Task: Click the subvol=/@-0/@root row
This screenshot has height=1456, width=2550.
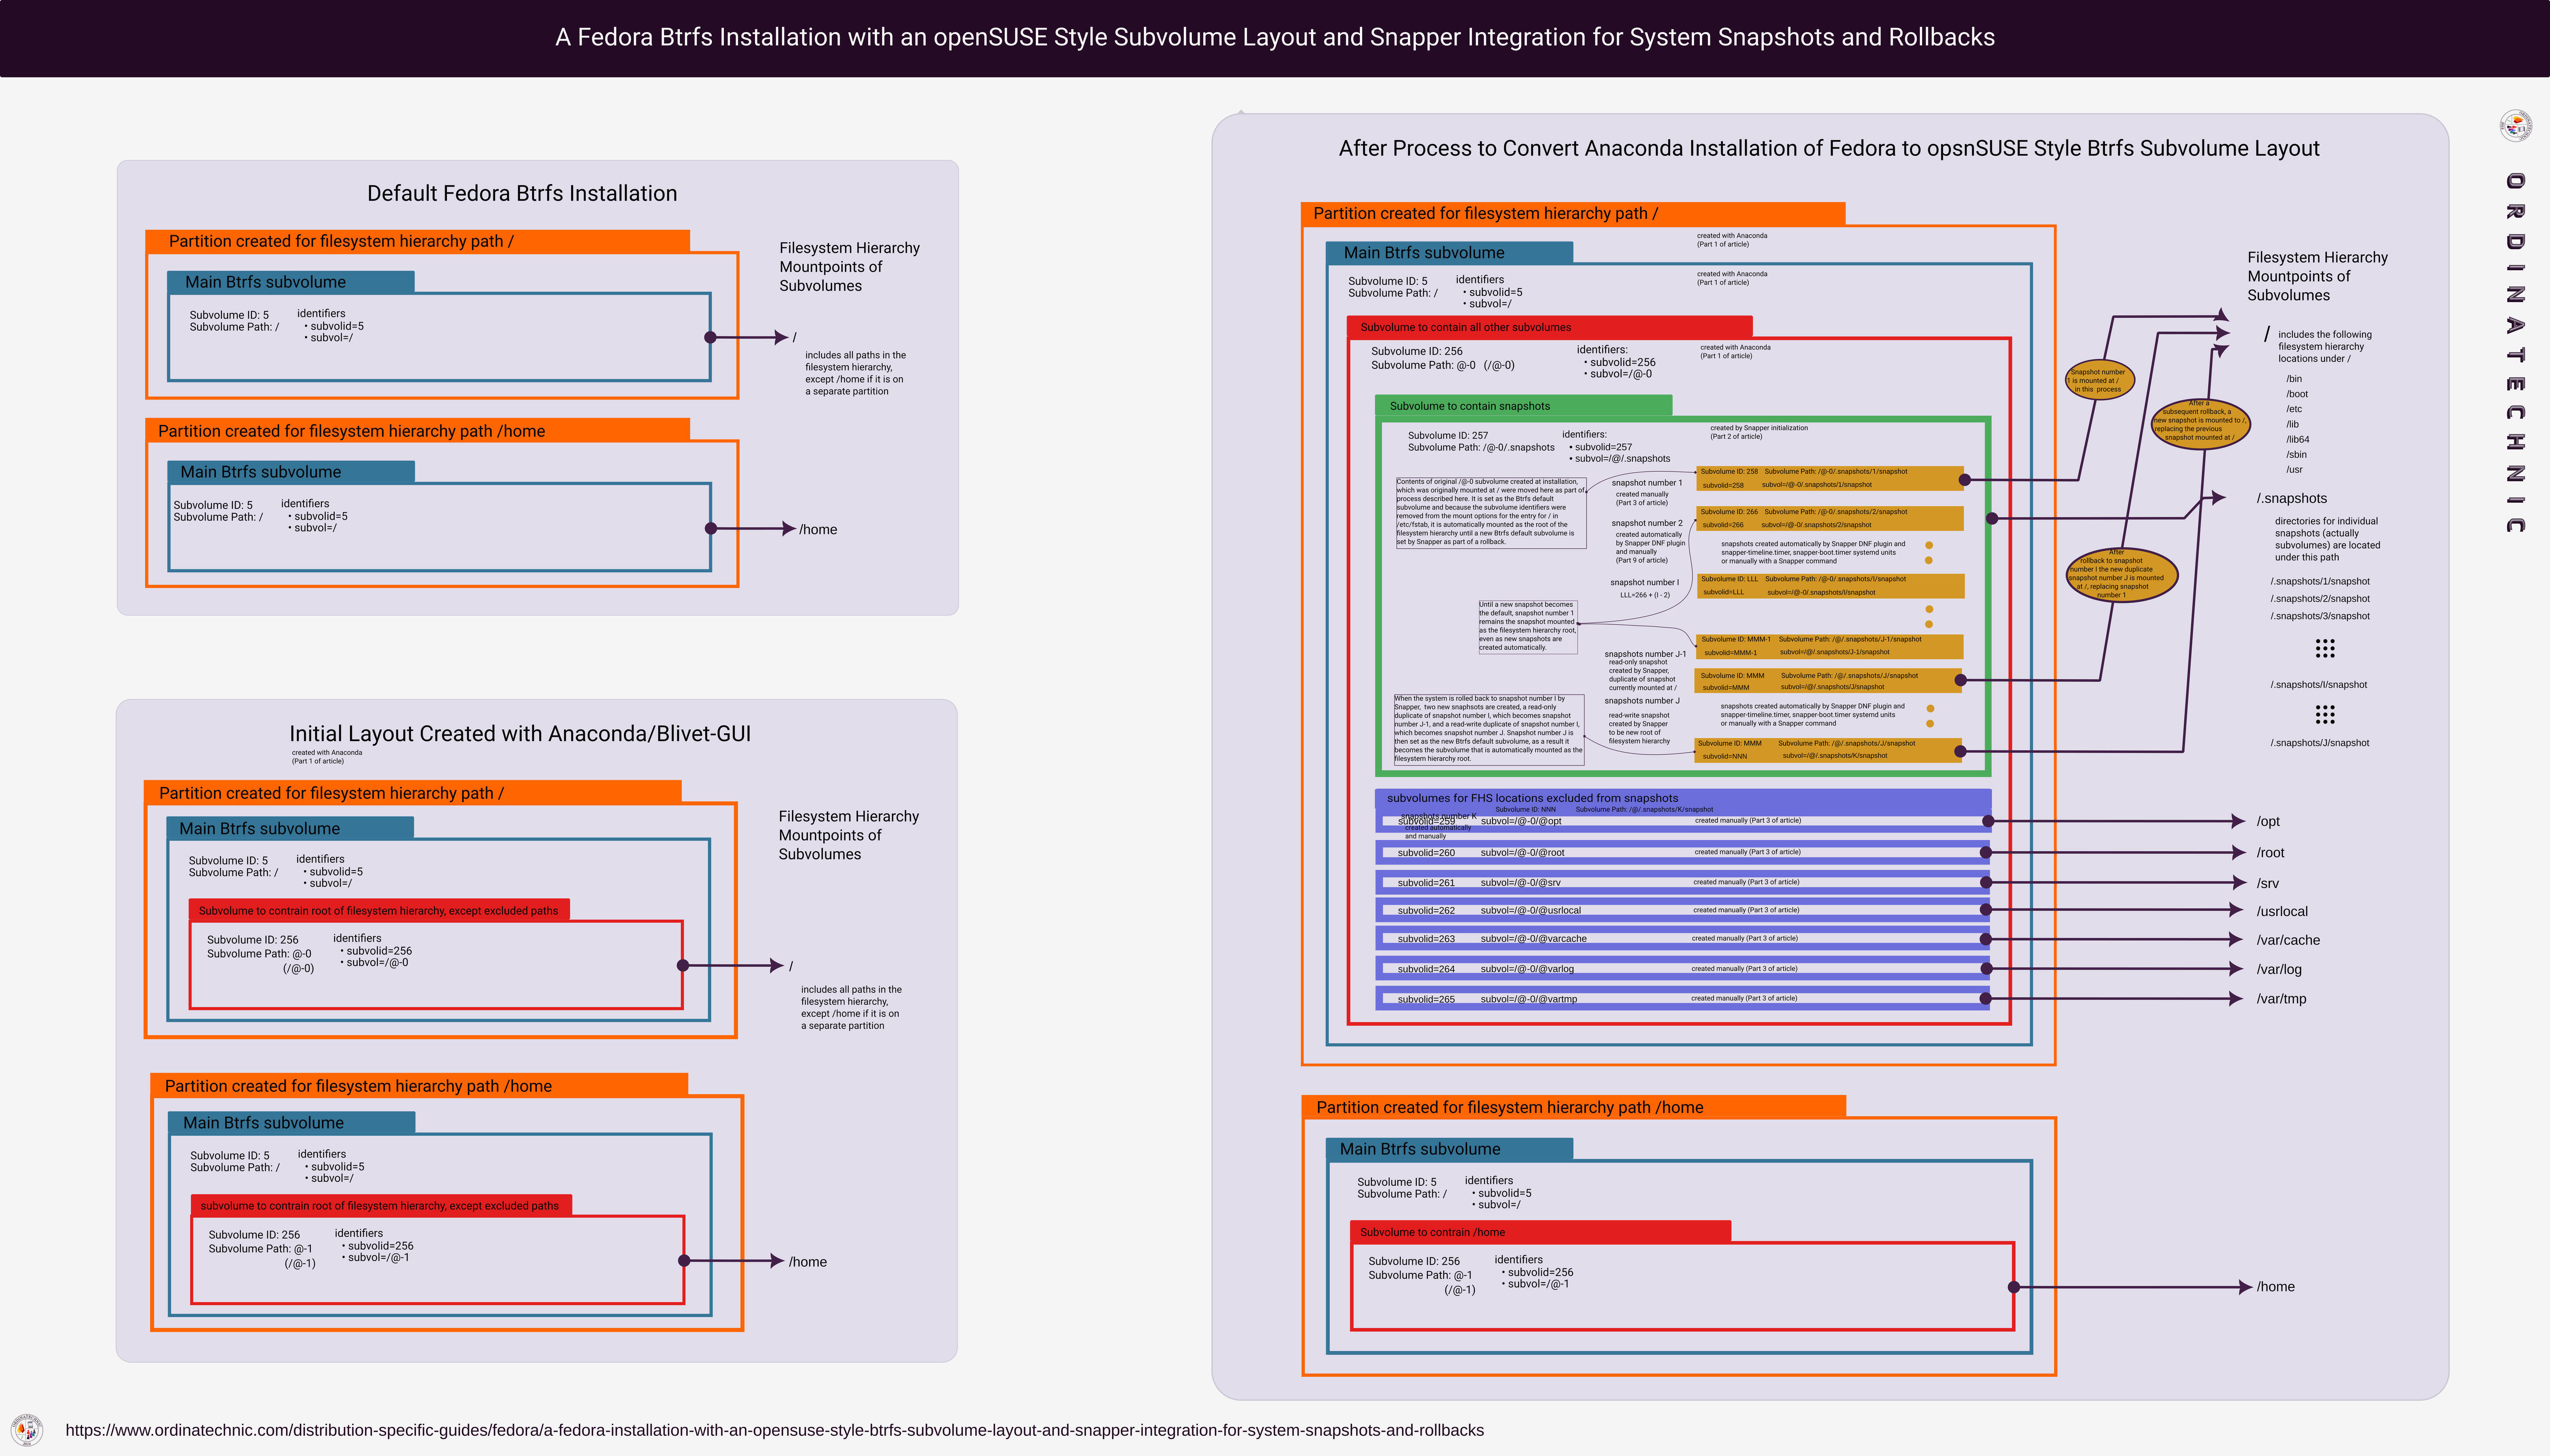Action: 1683,852
